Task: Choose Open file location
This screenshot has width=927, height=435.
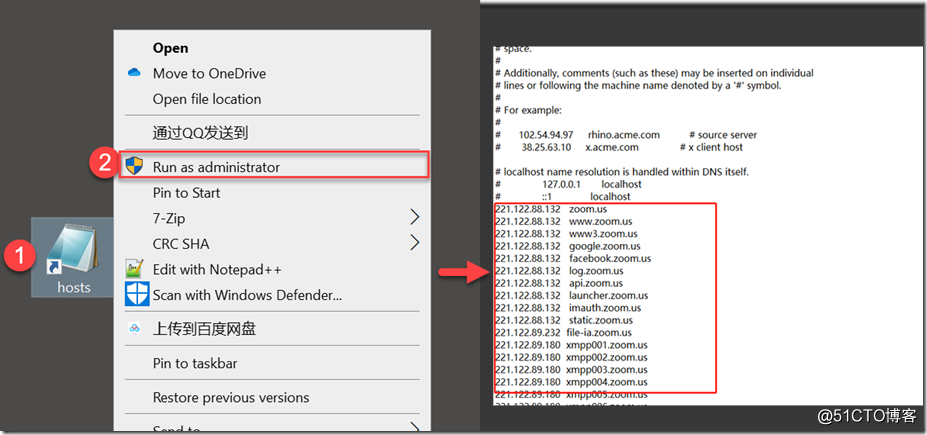Action: [x=207, y=99]
